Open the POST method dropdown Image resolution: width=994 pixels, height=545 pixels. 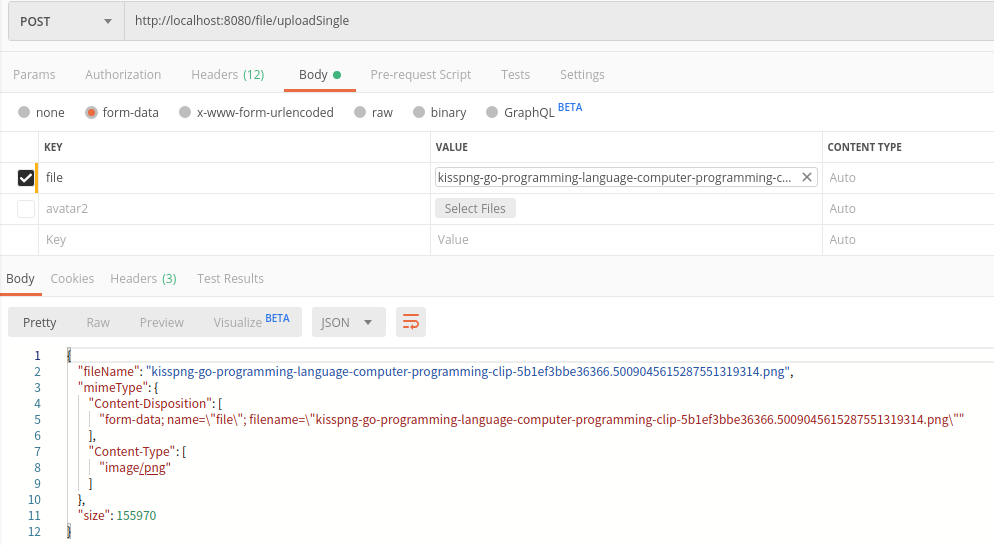tap(66, 21)
